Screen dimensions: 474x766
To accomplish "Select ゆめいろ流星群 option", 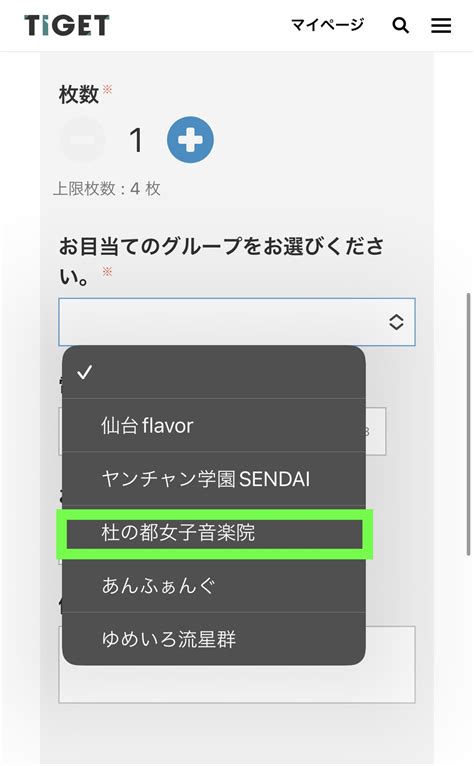I will point(214,639).
